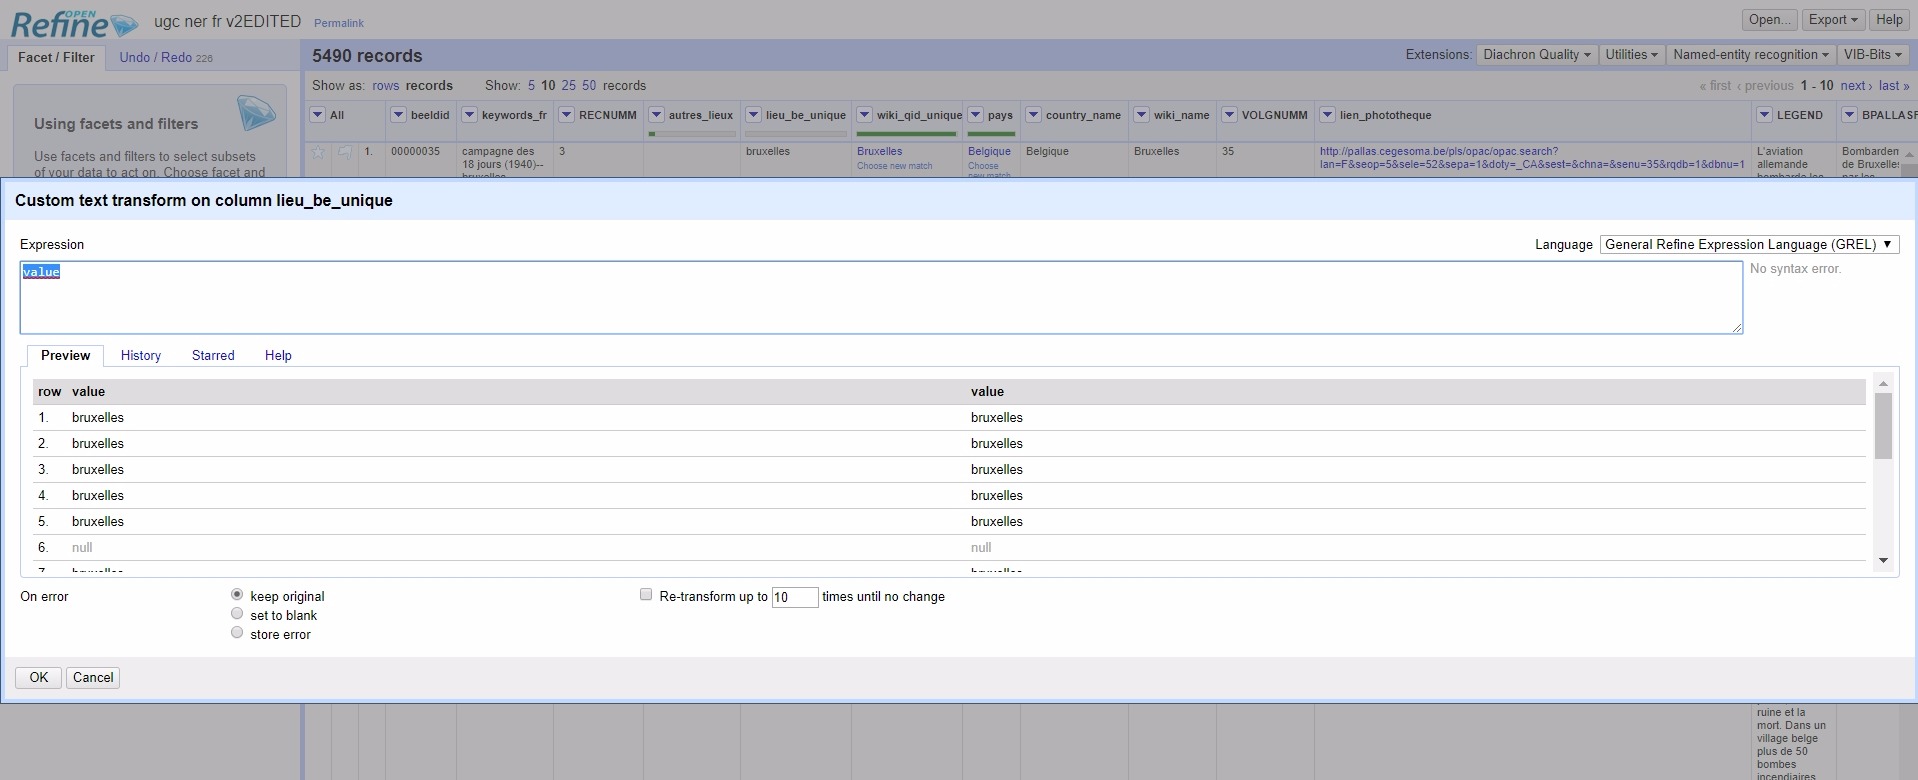Open Named-entity recognition menu
This screenshot has width=1918, height=780.
pyautogui.click(x=1751, y=55)
